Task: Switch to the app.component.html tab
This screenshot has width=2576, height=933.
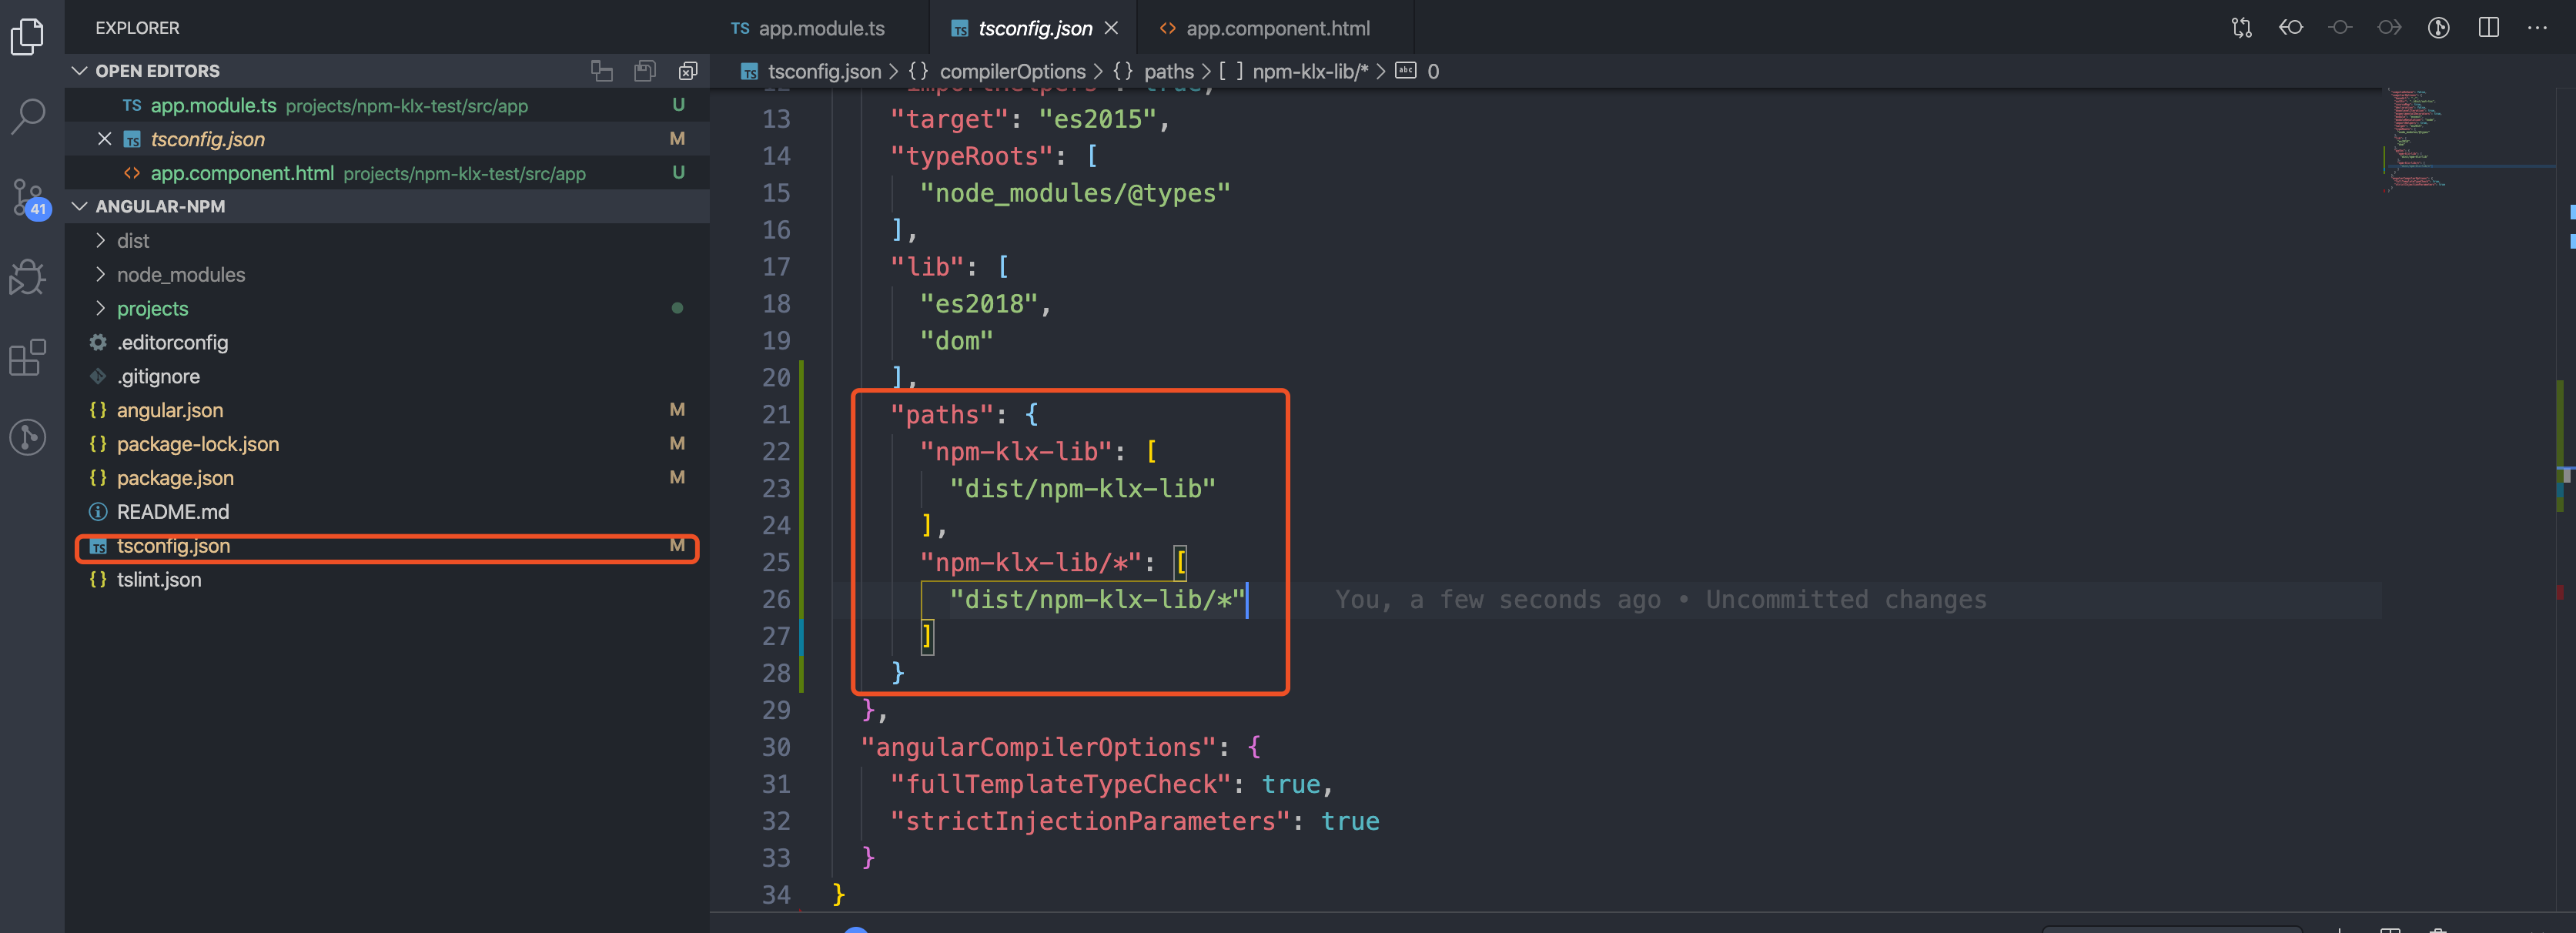Action: tap(1276, 28)
